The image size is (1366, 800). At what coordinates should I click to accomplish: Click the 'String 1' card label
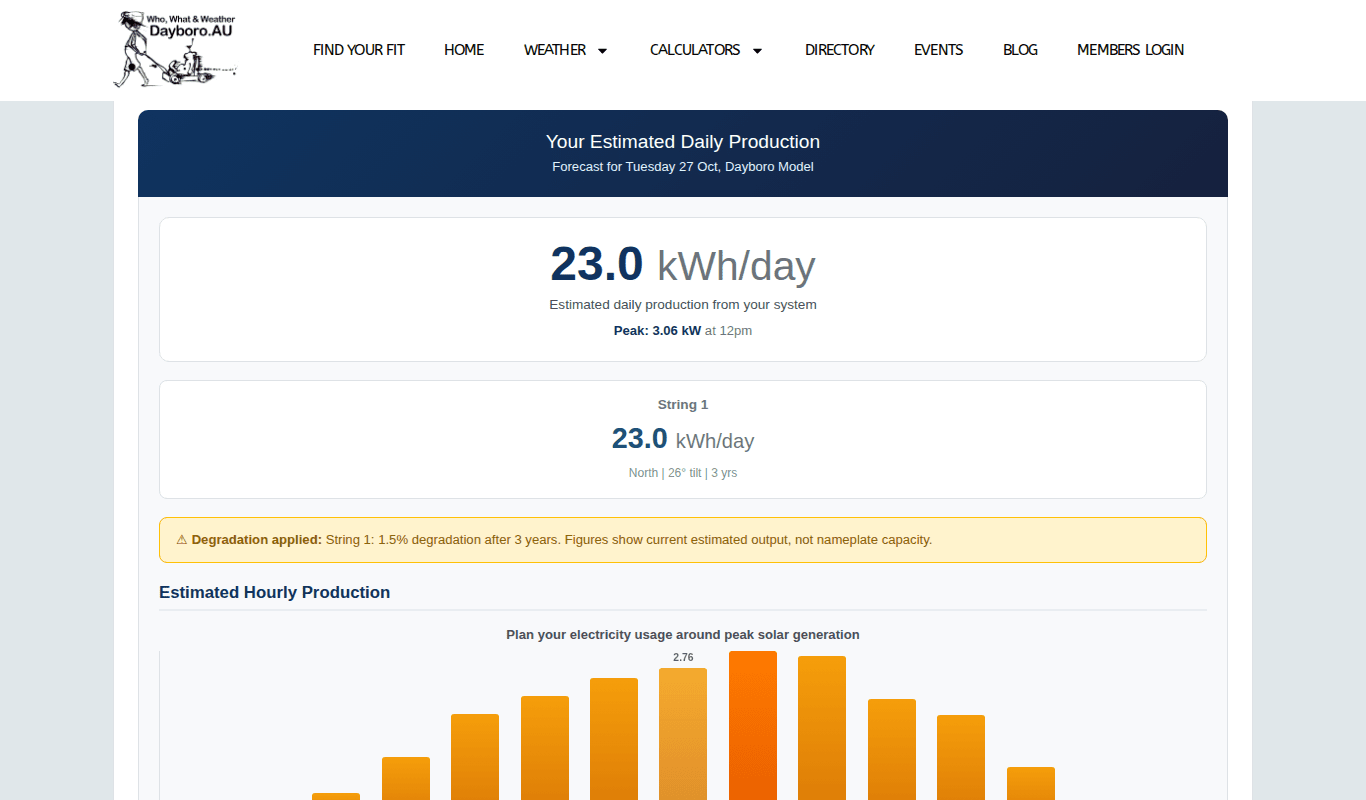pyautogui.click(x=683, y=405)
